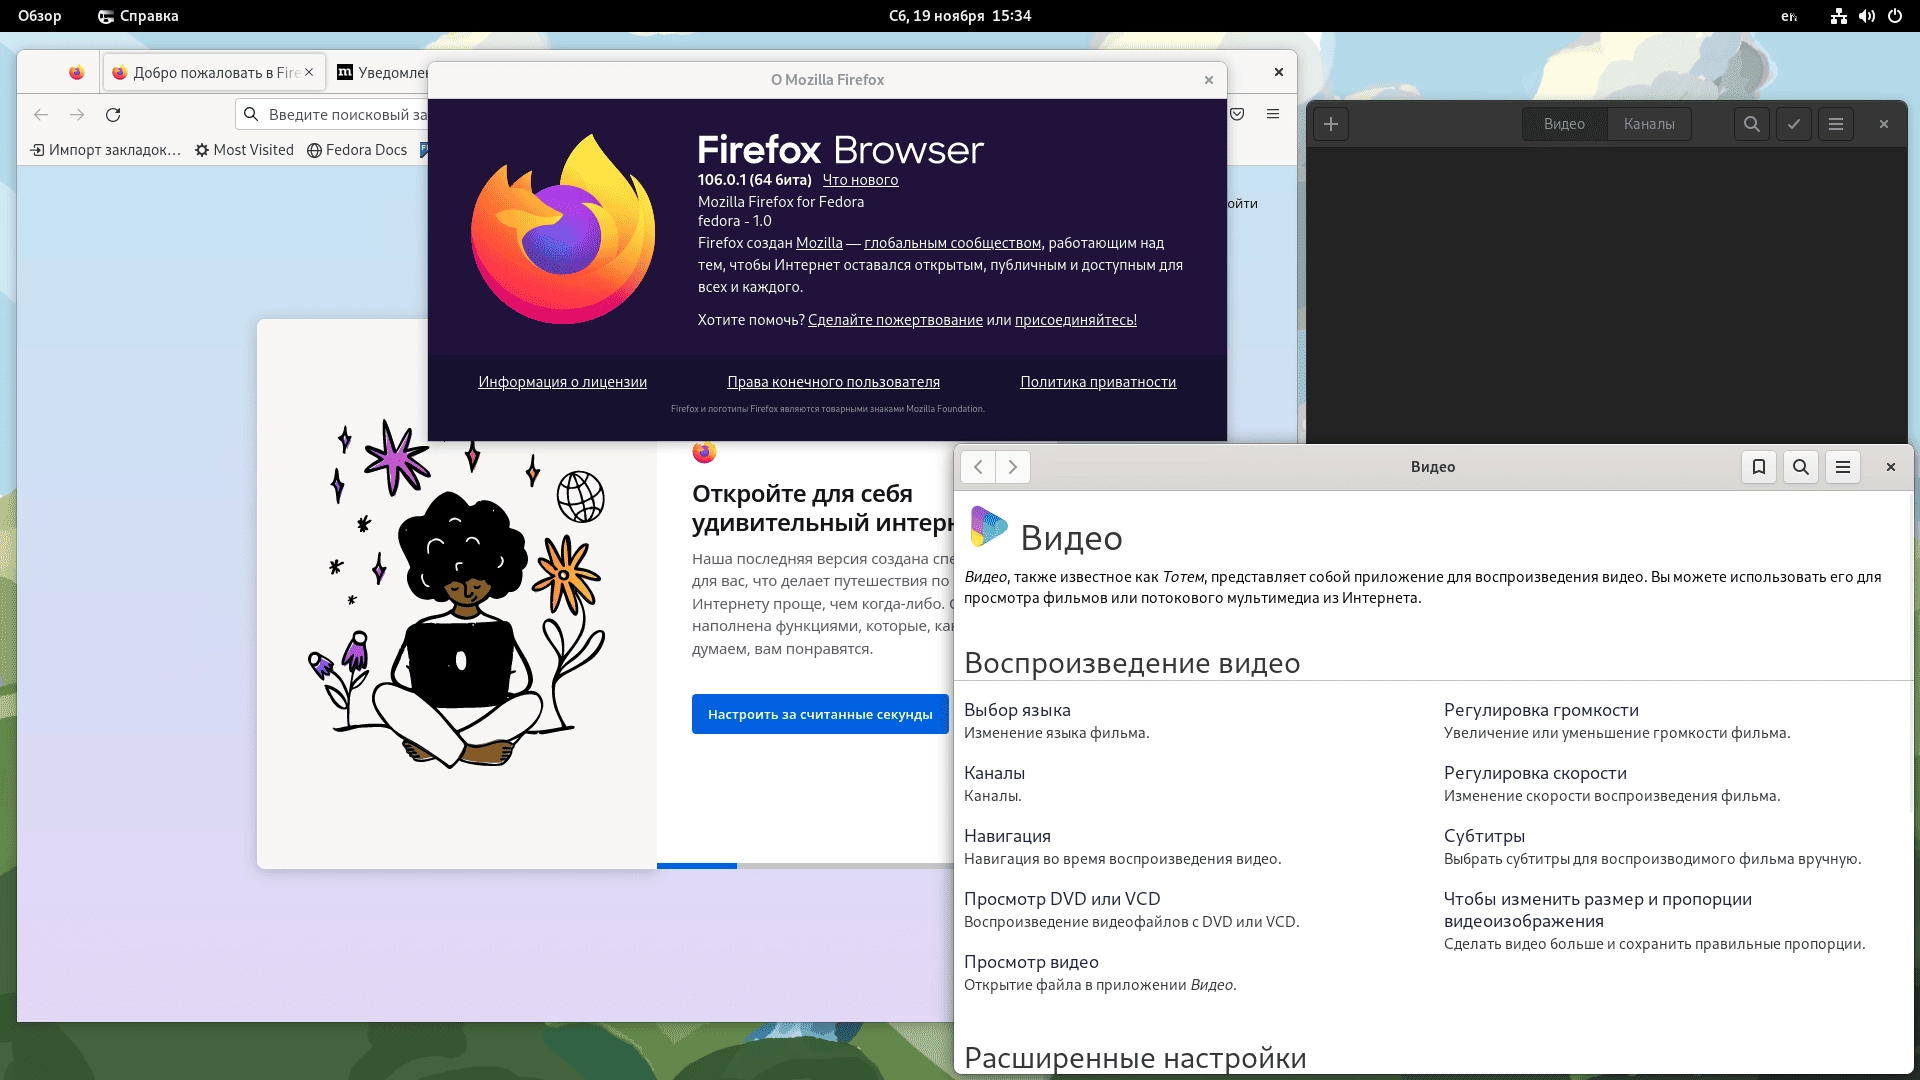Toggle selection mode checkmark in video player
This screenshot has height=1080, width=1920.
pos(1794,124)
